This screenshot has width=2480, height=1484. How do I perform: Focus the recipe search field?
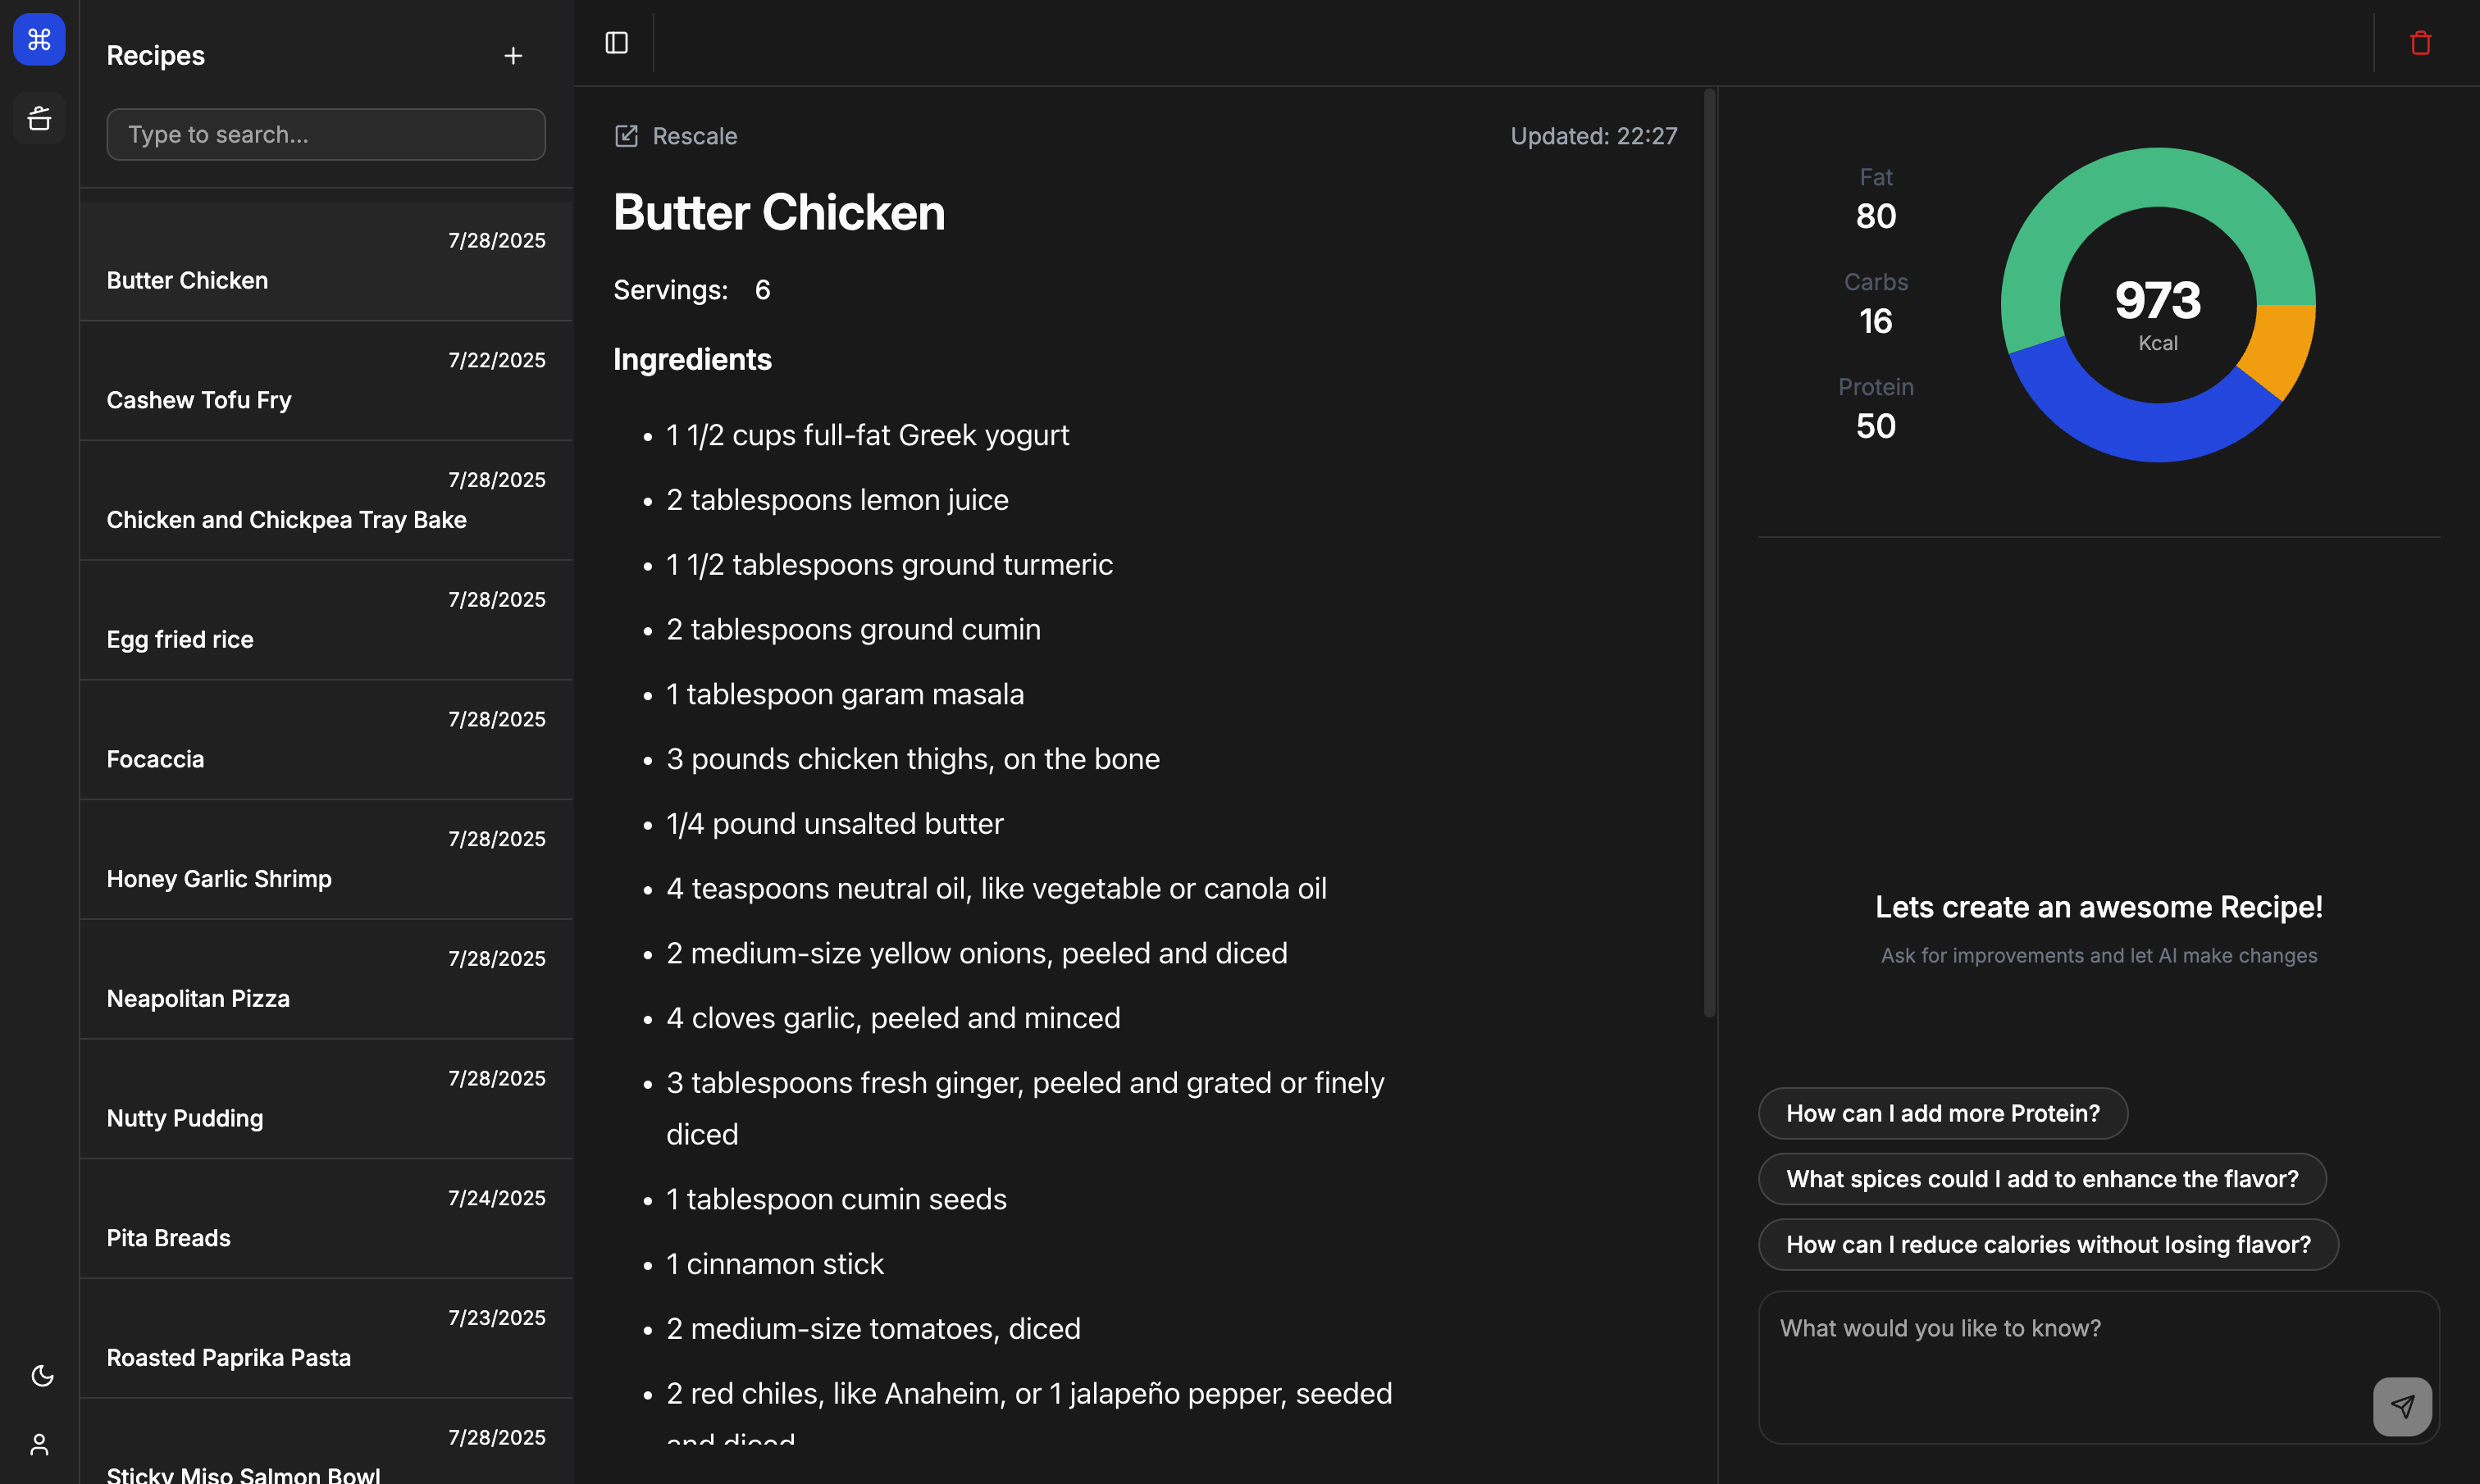326,134
